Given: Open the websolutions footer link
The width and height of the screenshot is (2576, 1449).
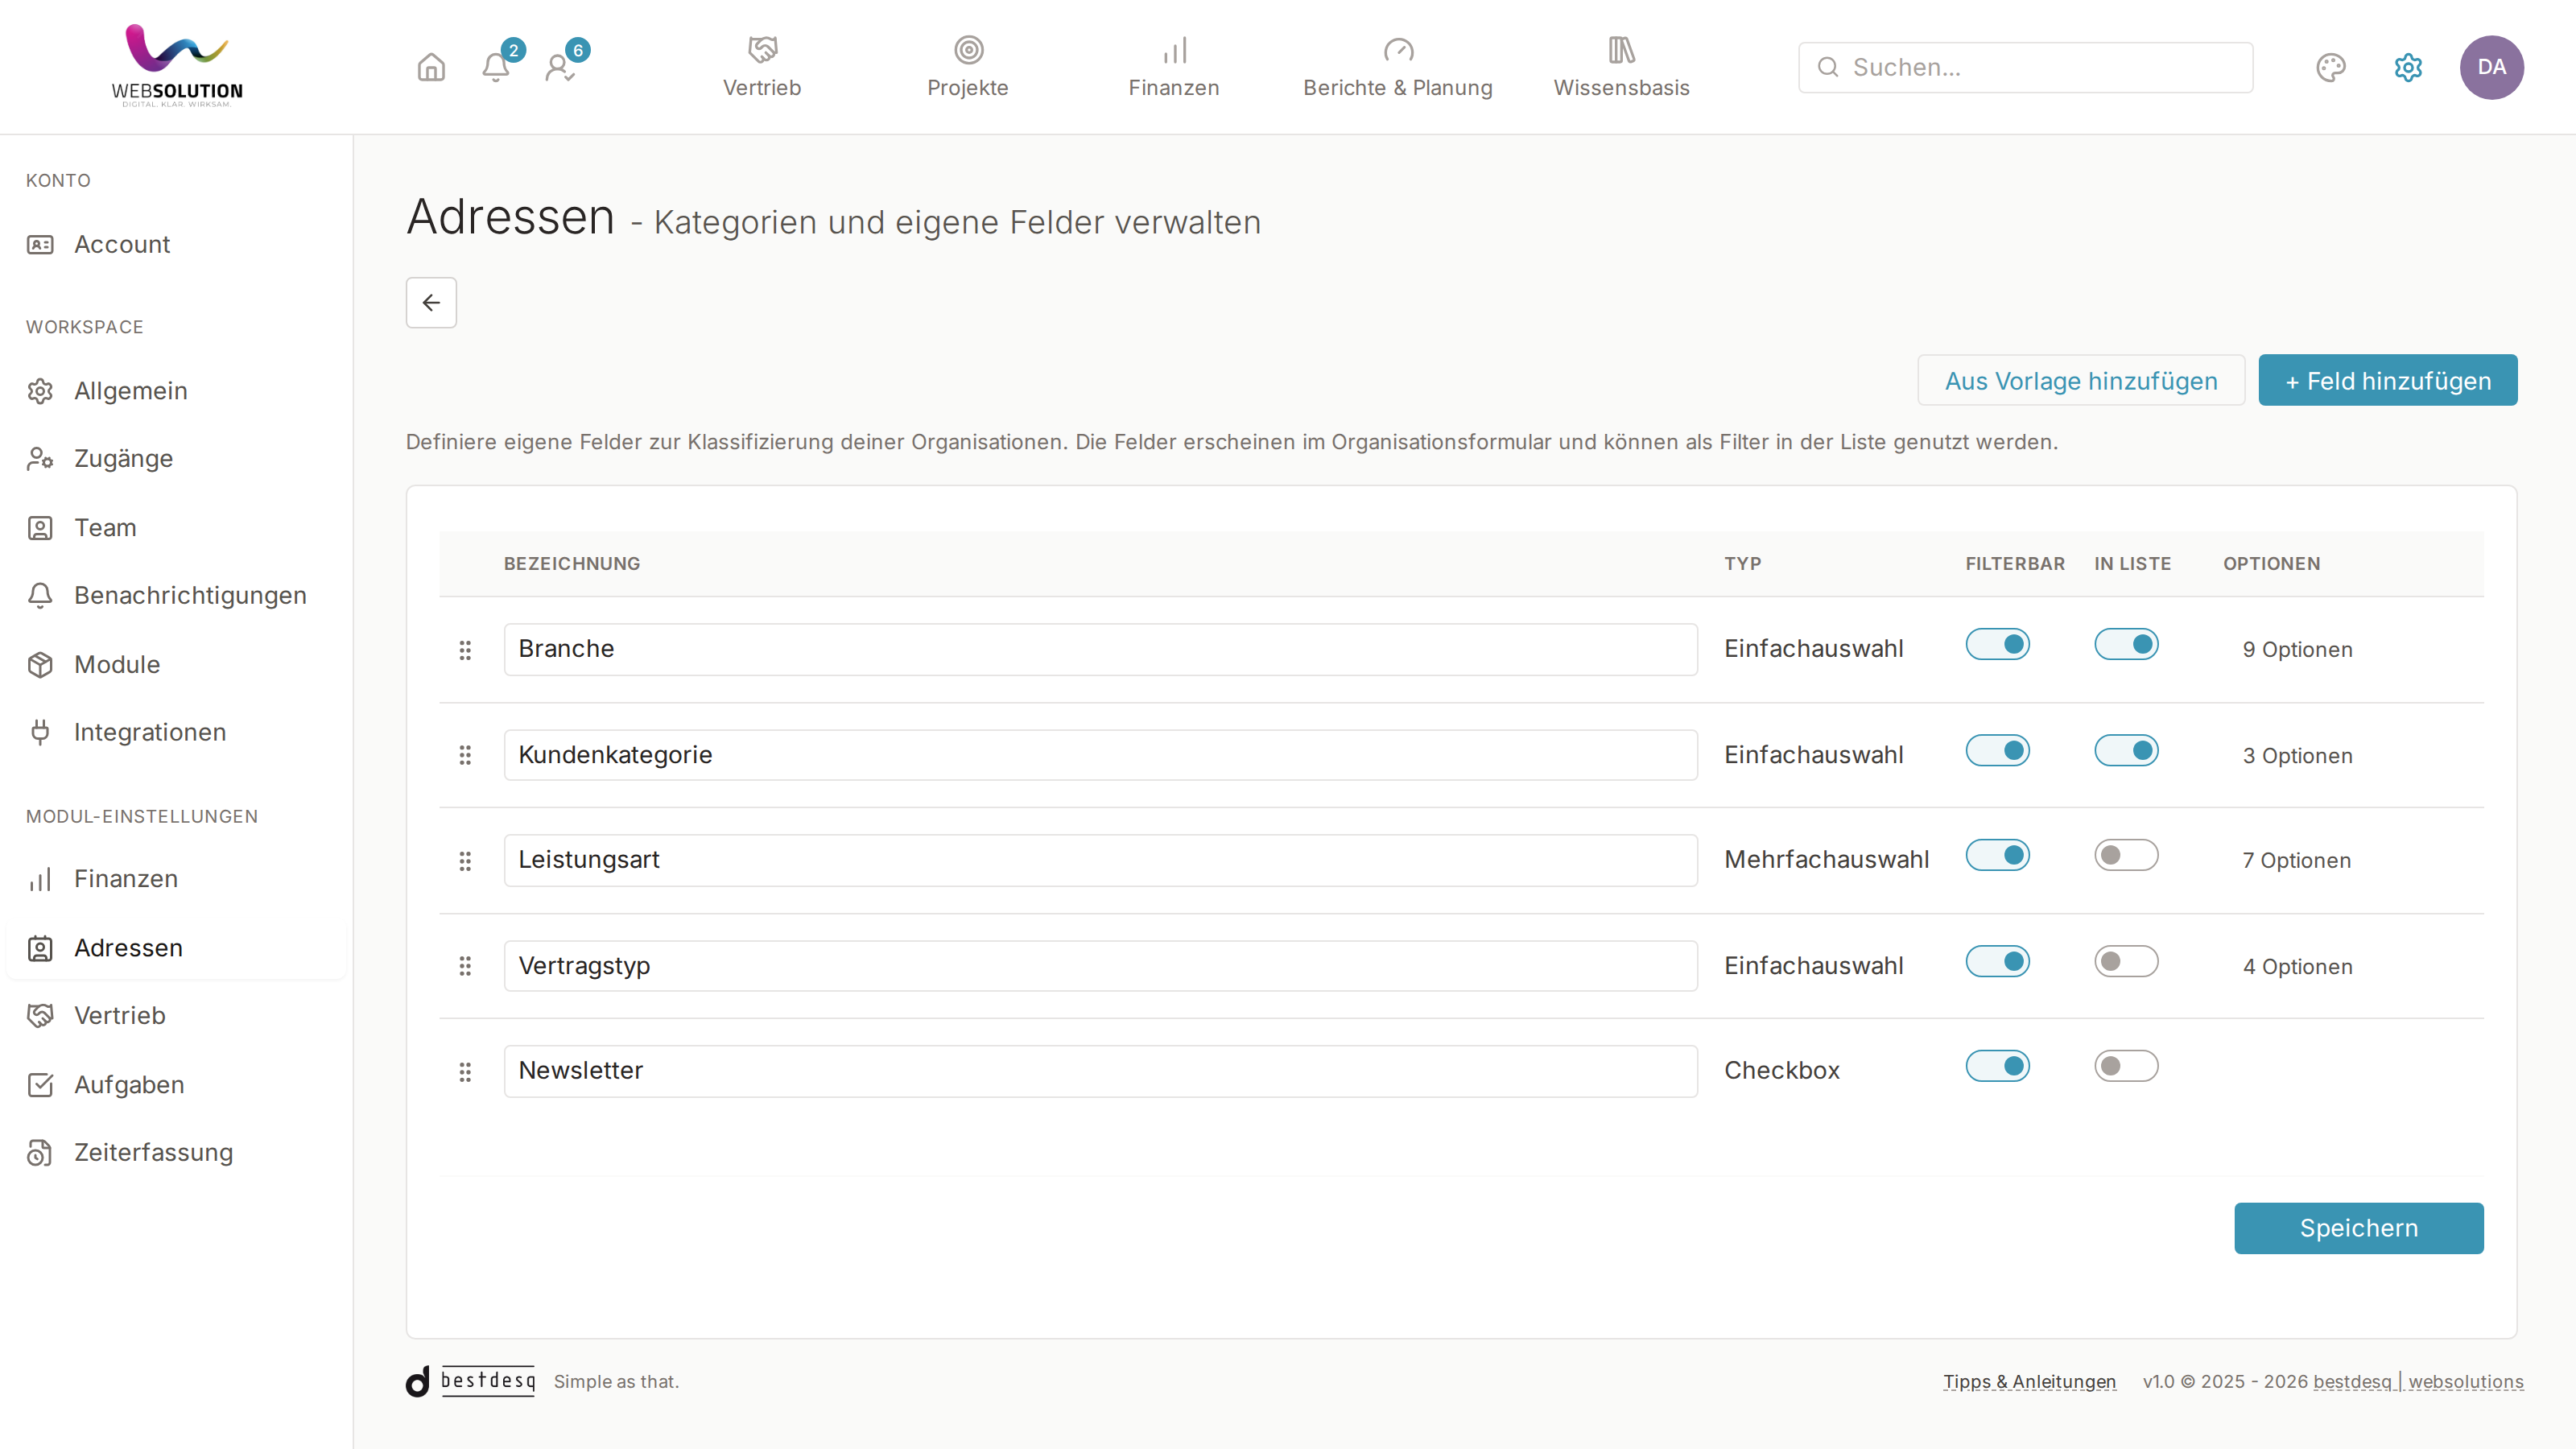Looking at the screenshot, I should tap(2466, 1381).
